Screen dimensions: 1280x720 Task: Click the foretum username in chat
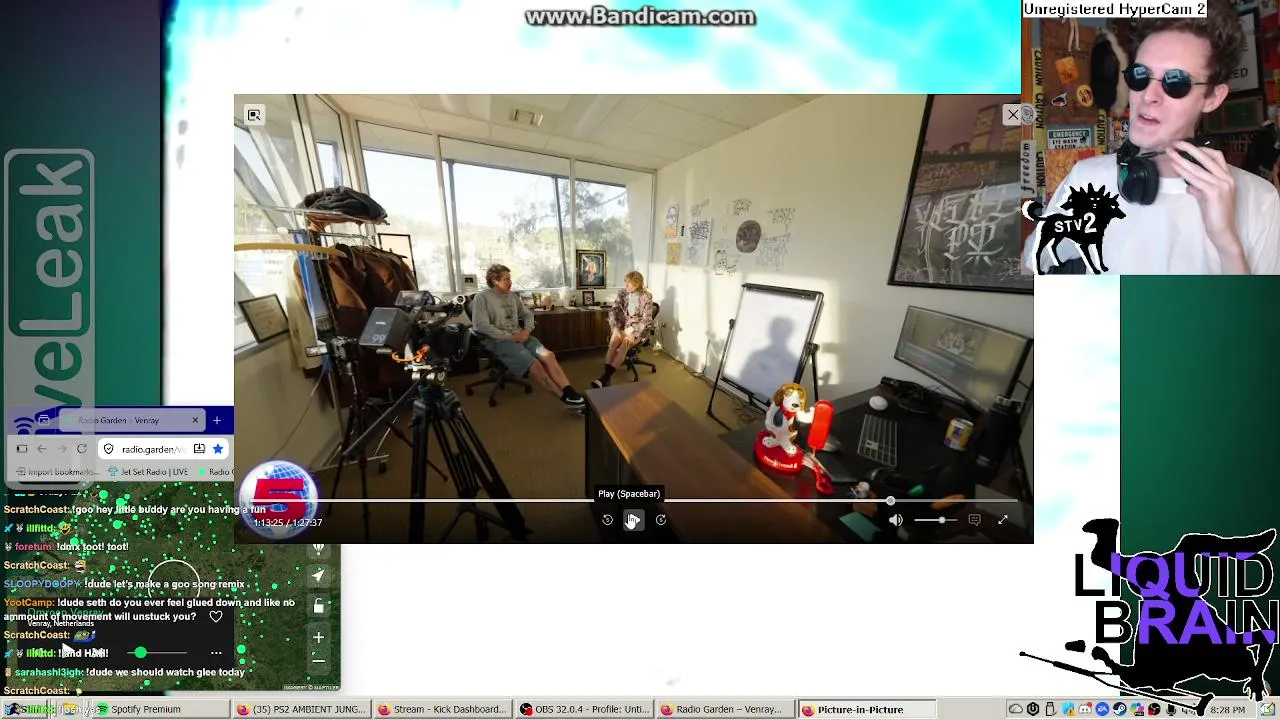coord(34,547)
